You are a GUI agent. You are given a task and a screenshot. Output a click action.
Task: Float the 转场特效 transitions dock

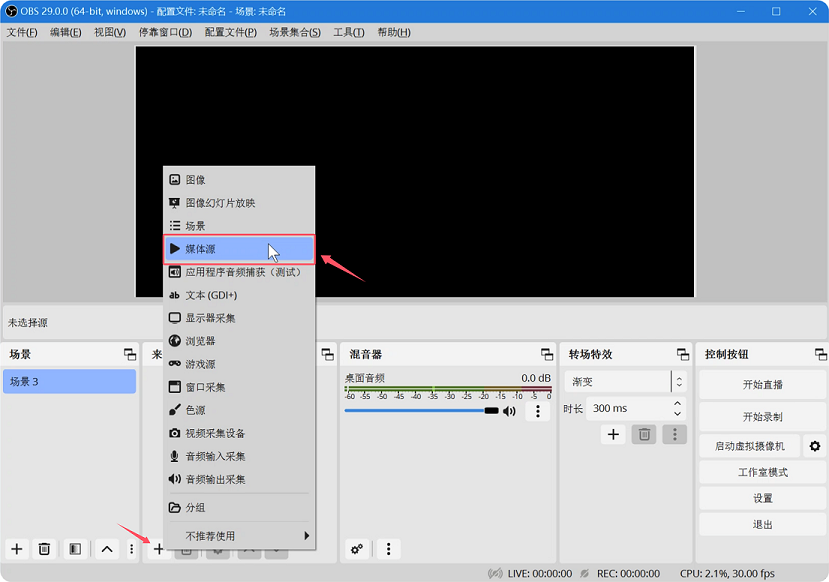point(683,354)
